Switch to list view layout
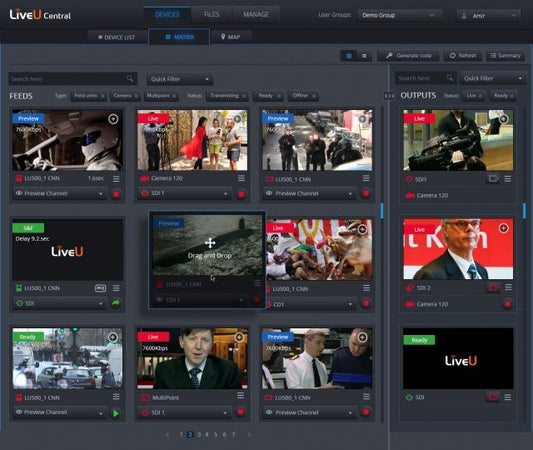 pos(364,56)
